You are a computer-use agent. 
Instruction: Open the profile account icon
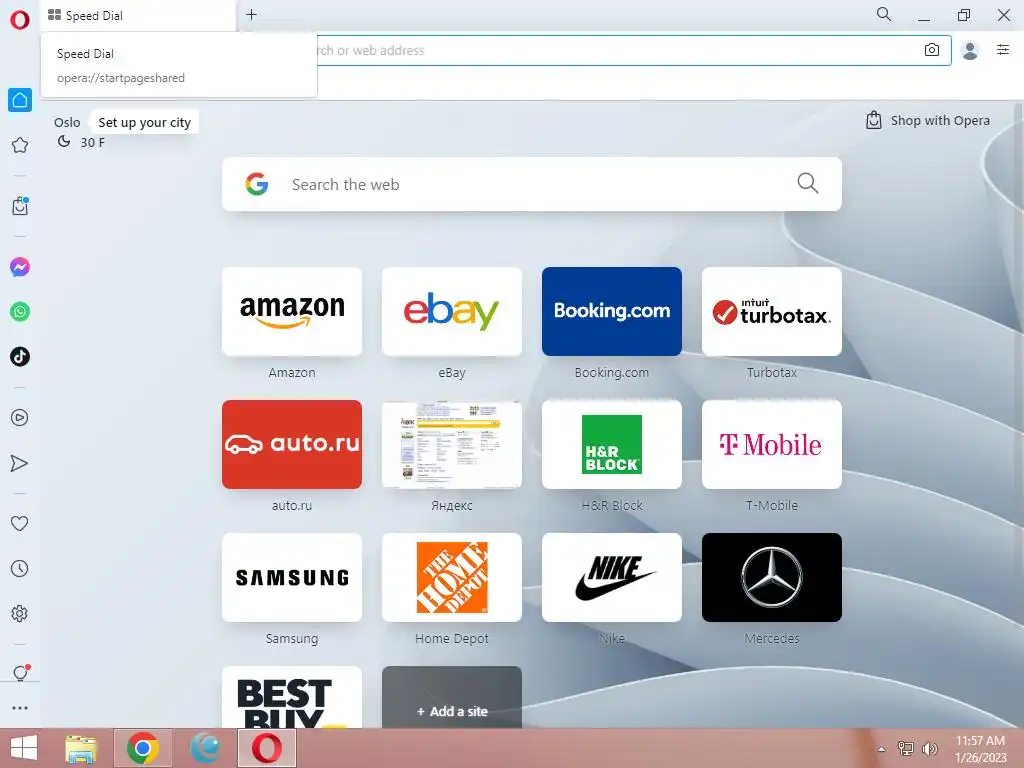tap(970, 50)
